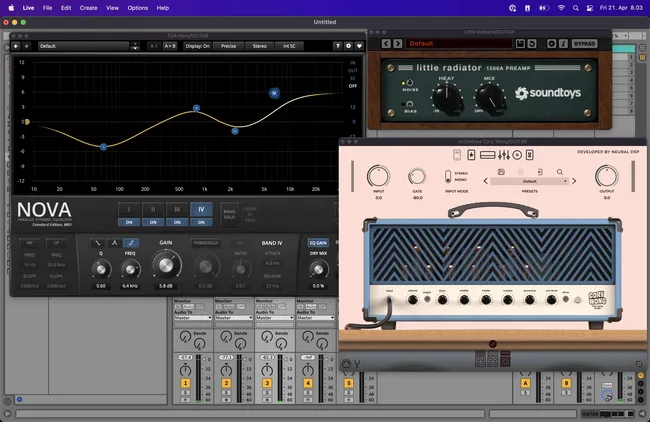The height and width of the screenshot is (422, 650).
Task: Click Archetype import preset icon
Action: point(540,172)
